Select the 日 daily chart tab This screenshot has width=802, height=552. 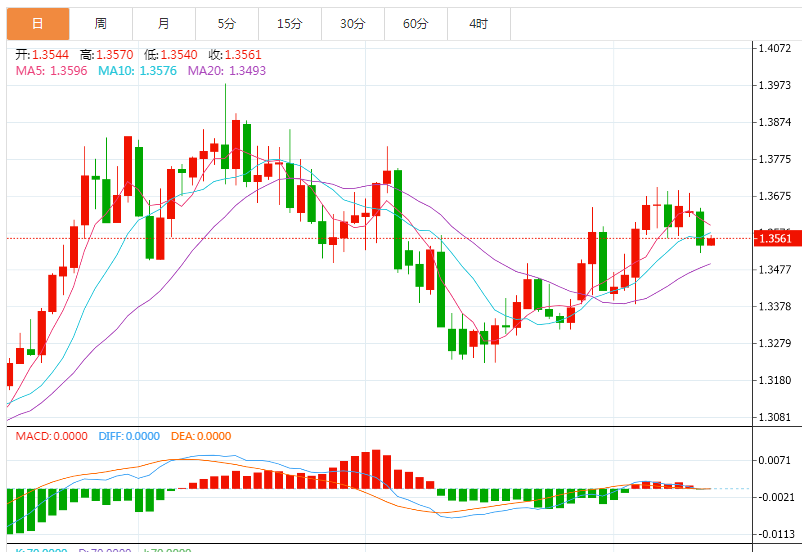tap(38, 24)
